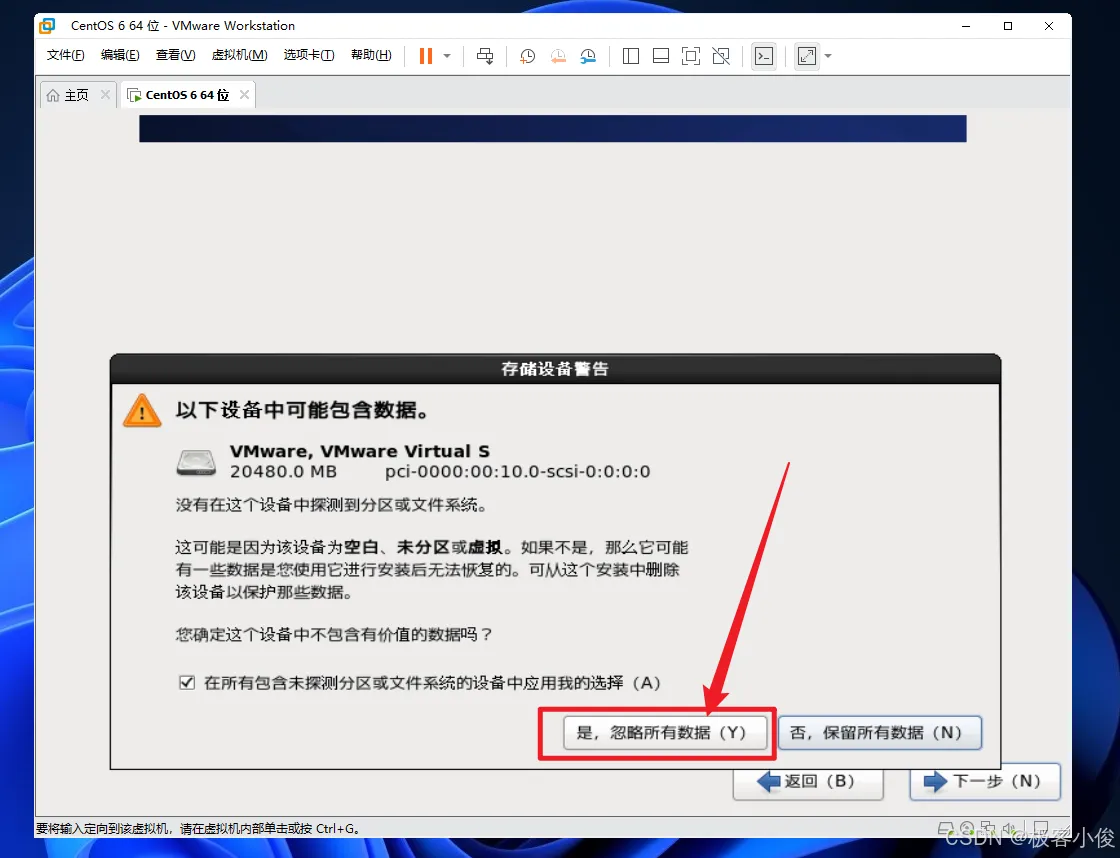Click the status bar hint about Ctrl+G

tap(199, 829)
